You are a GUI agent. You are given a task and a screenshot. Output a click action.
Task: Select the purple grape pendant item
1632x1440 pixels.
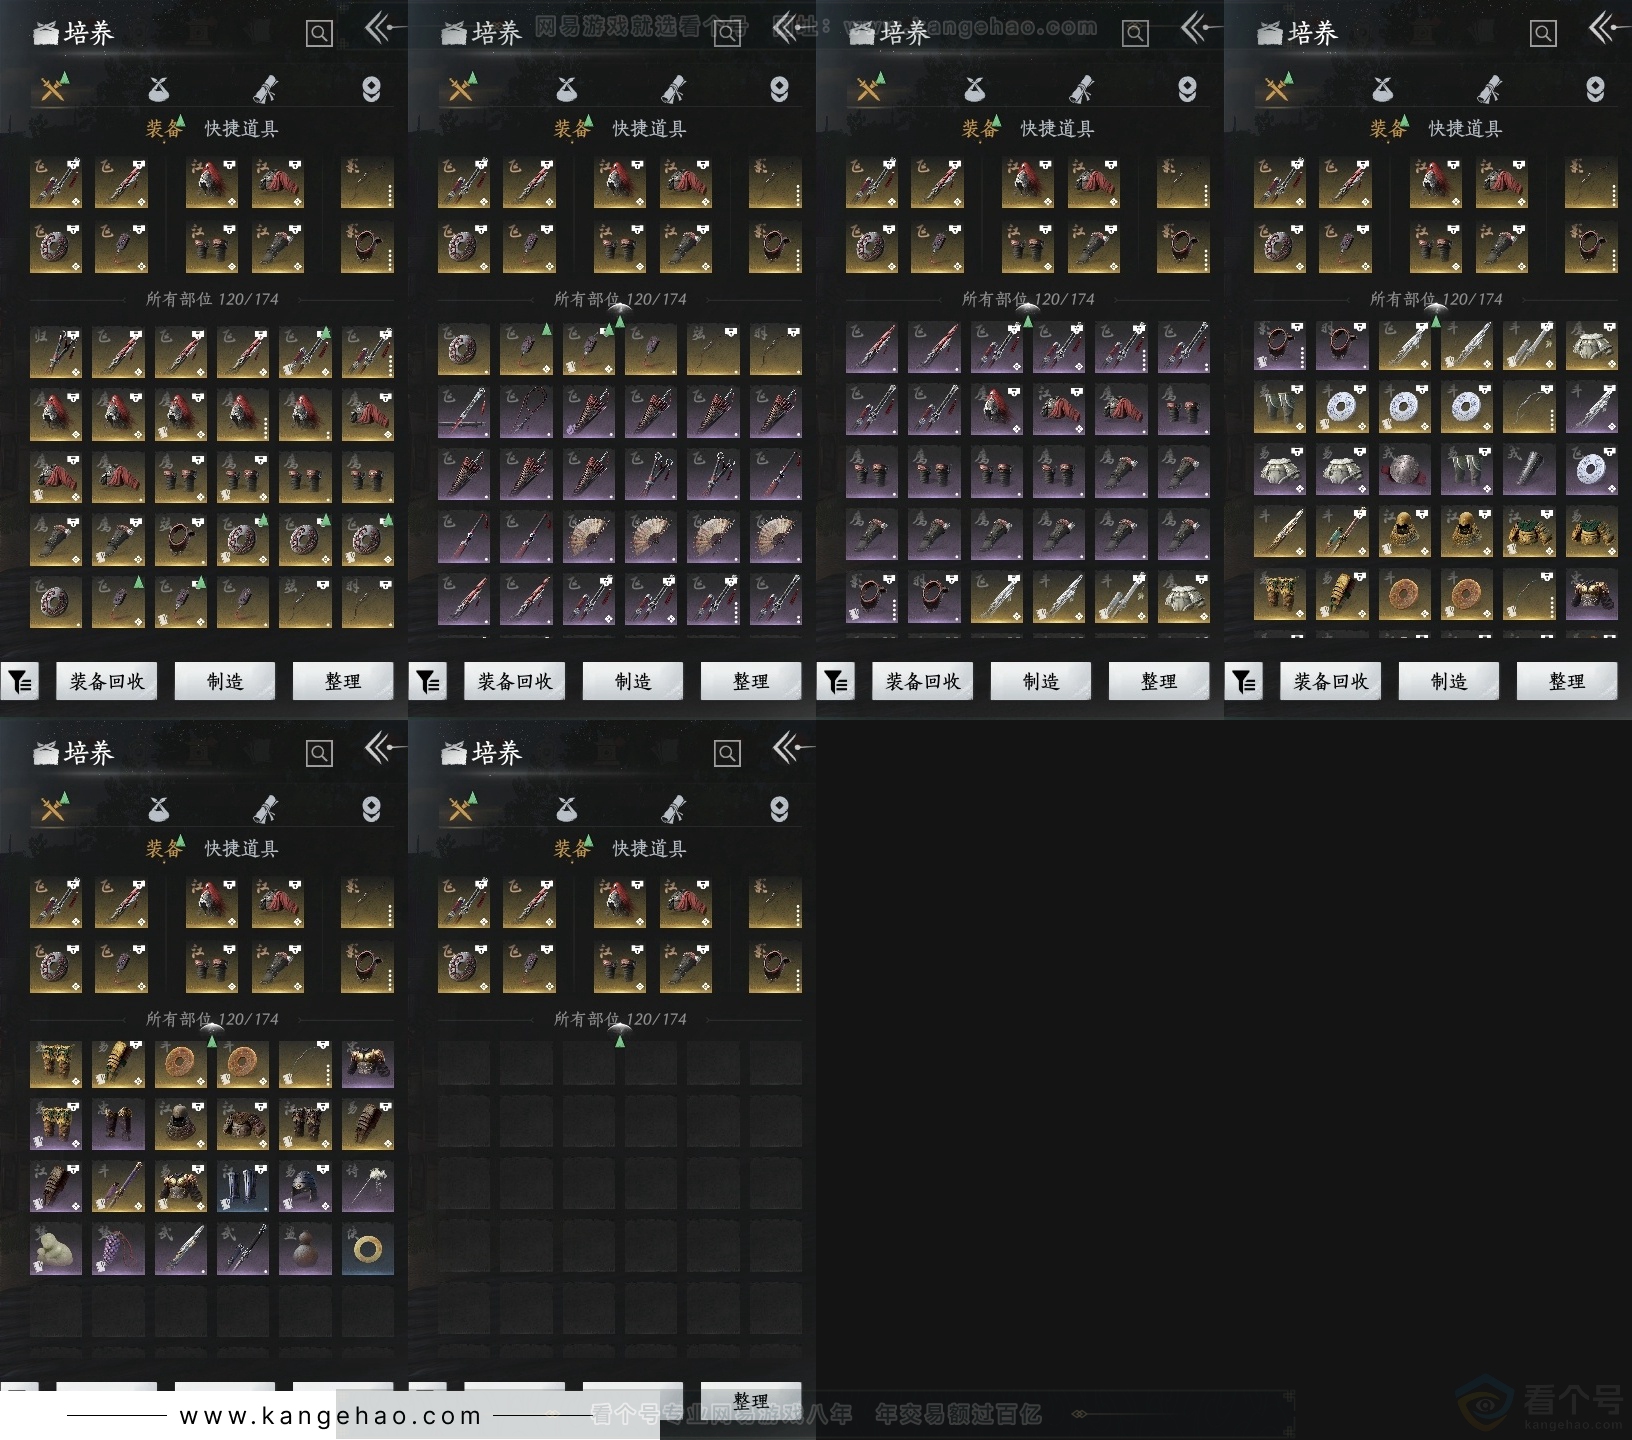click(118, 1248)
